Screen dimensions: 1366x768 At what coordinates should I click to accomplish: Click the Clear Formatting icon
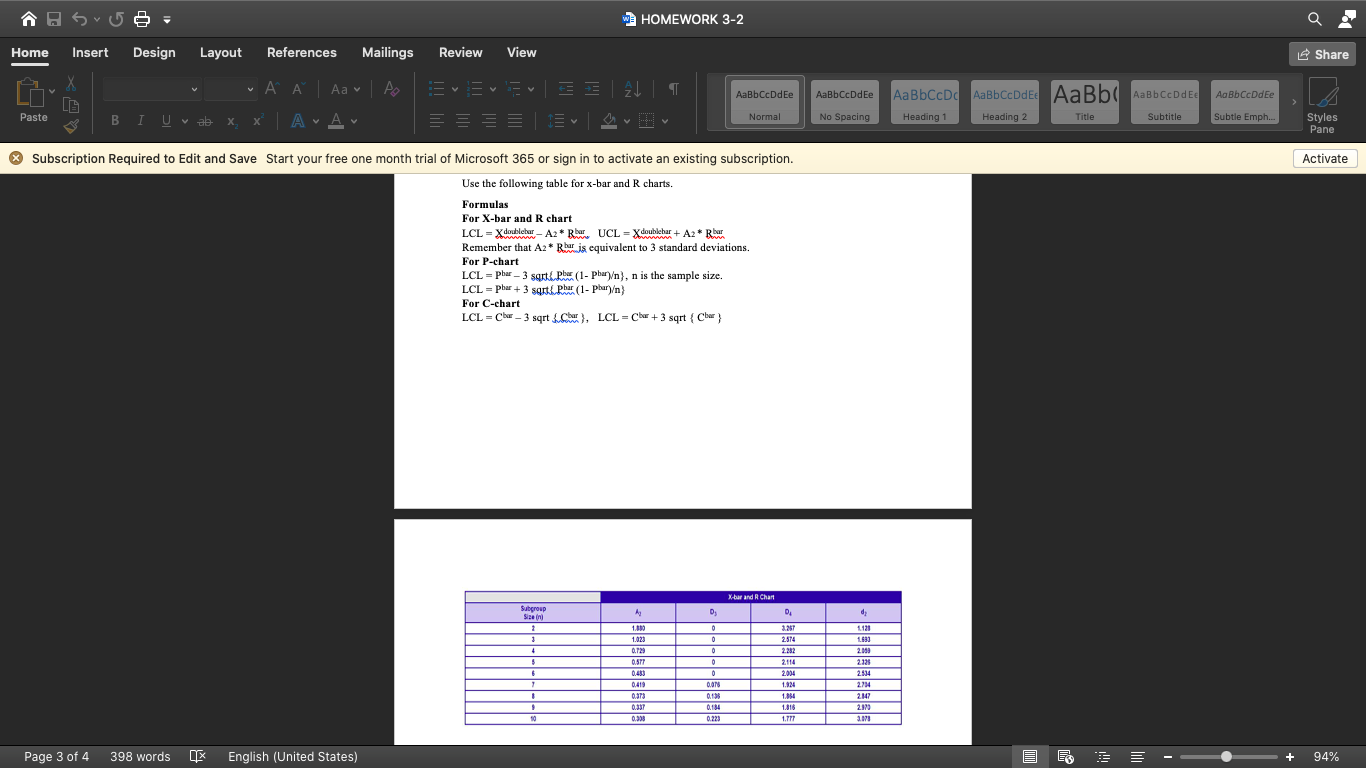pos(390,90)
